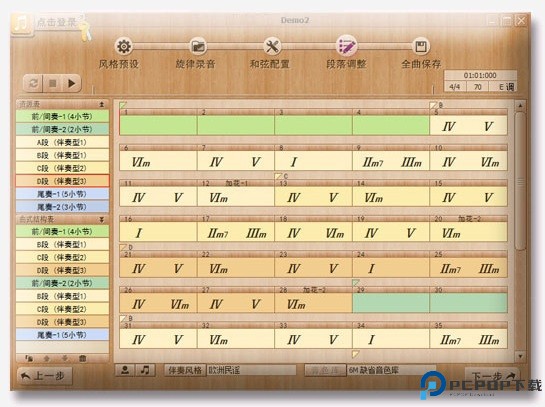Click the I chord in measure 34
The width and height of the screenshot is (545, 407).
[x=372, y=340]
